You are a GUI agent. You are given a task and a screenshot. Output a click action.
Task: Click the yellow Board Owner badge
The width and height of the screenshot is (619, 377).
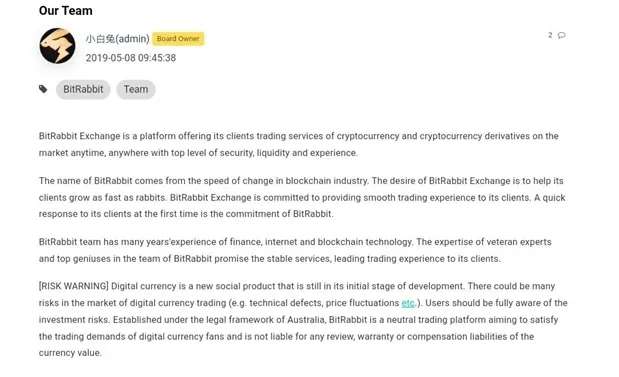point(178,39)
